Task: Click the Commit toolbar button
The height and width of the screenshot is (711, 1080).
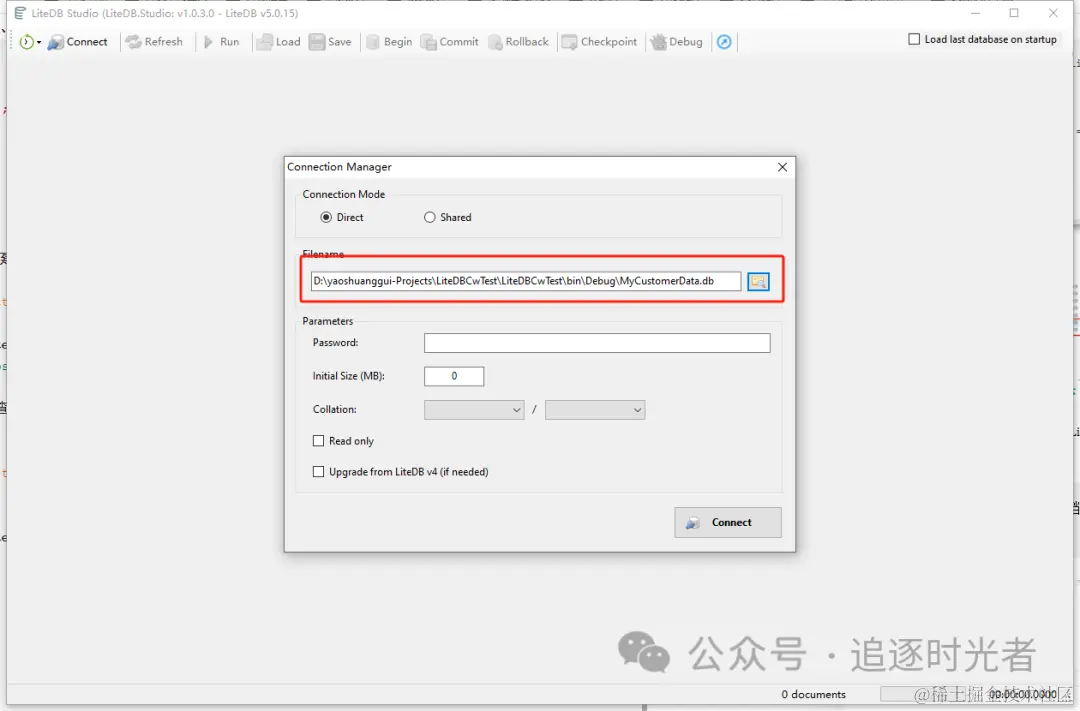Action: point(450,42)
